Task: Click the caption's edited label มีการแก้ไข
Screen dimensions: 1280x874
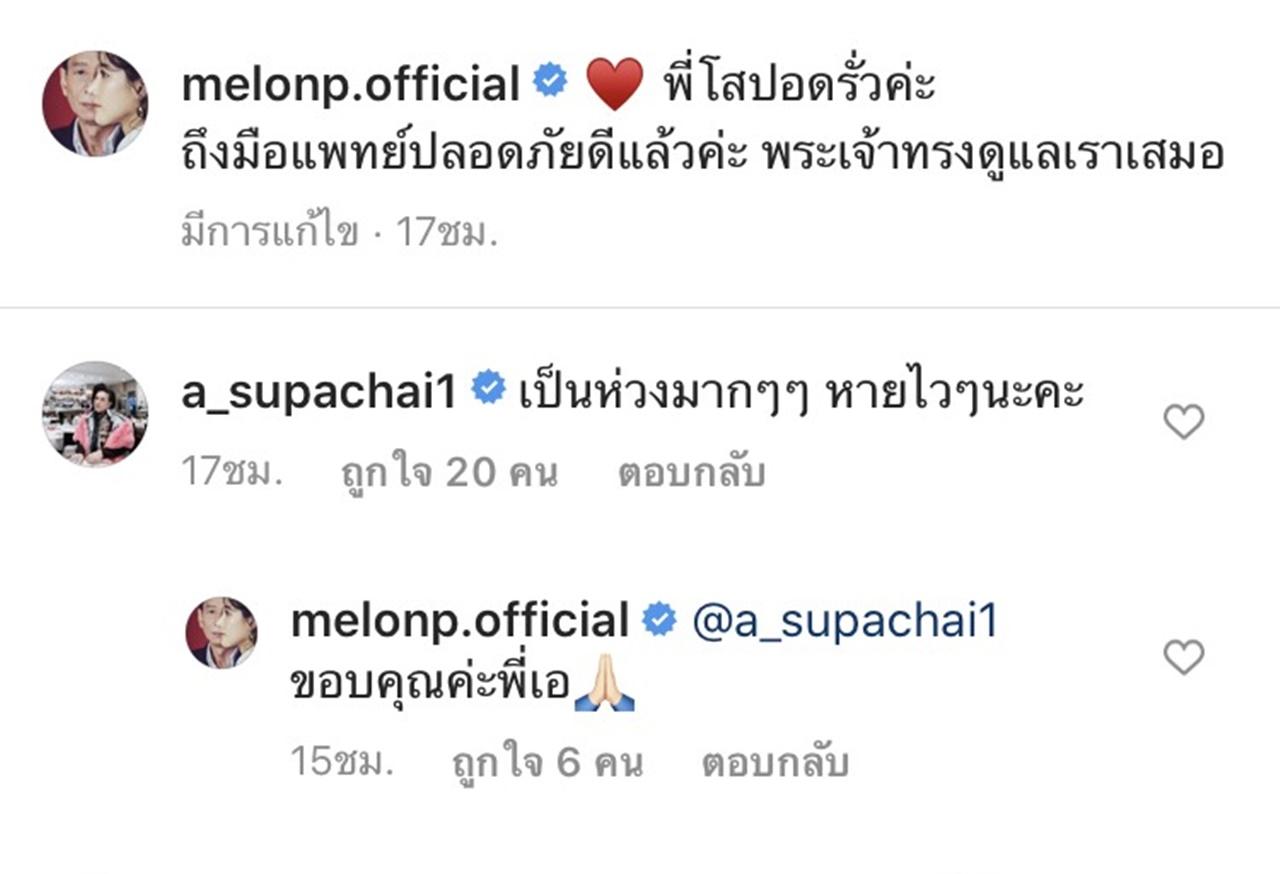Action: click(268, 233)
